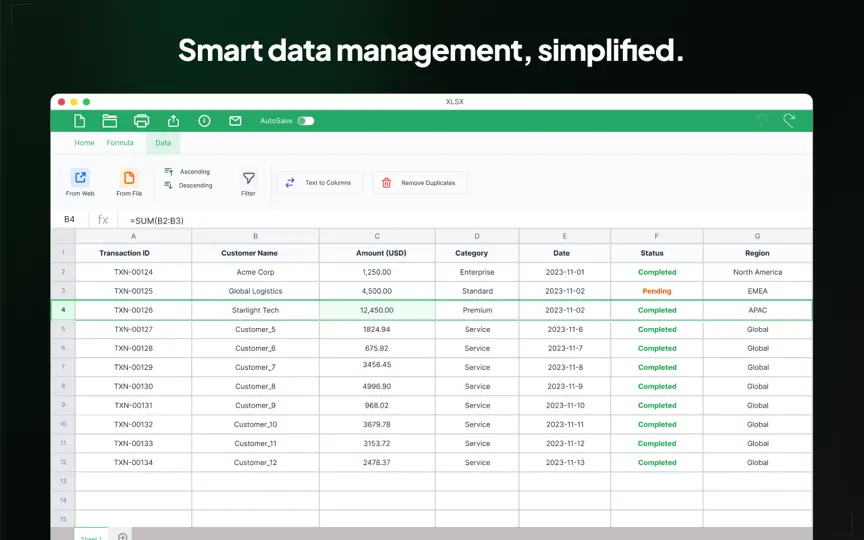Open the info icon
The width and height of the screenshot is (864, 540).
[x=204, y=121]
